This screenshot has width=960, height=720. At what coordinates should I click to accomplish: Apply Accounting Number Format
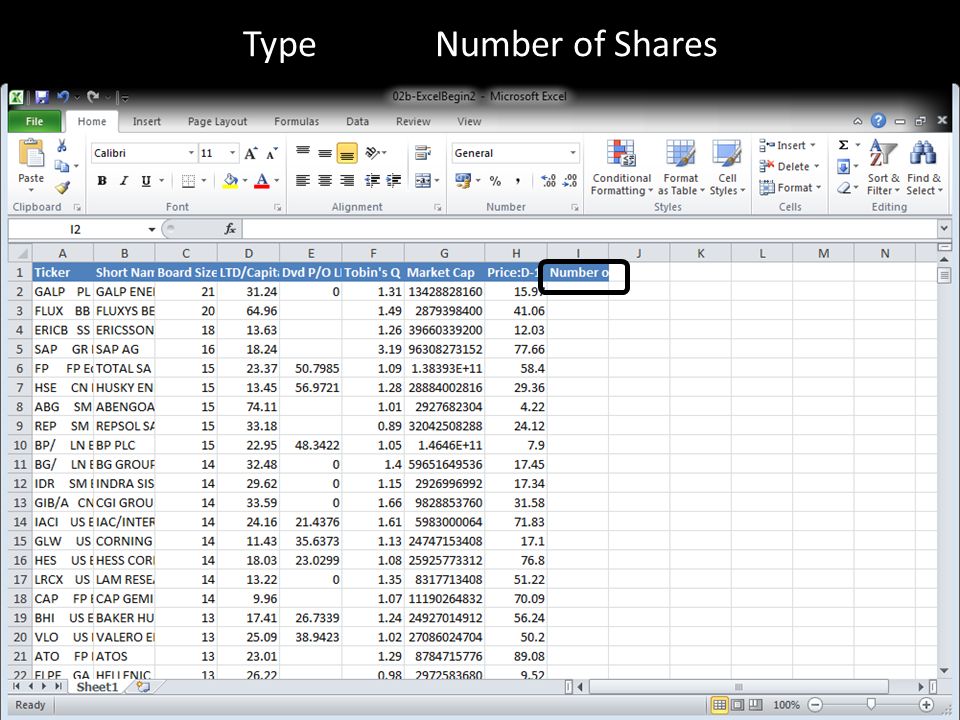(x=463, y=181)
